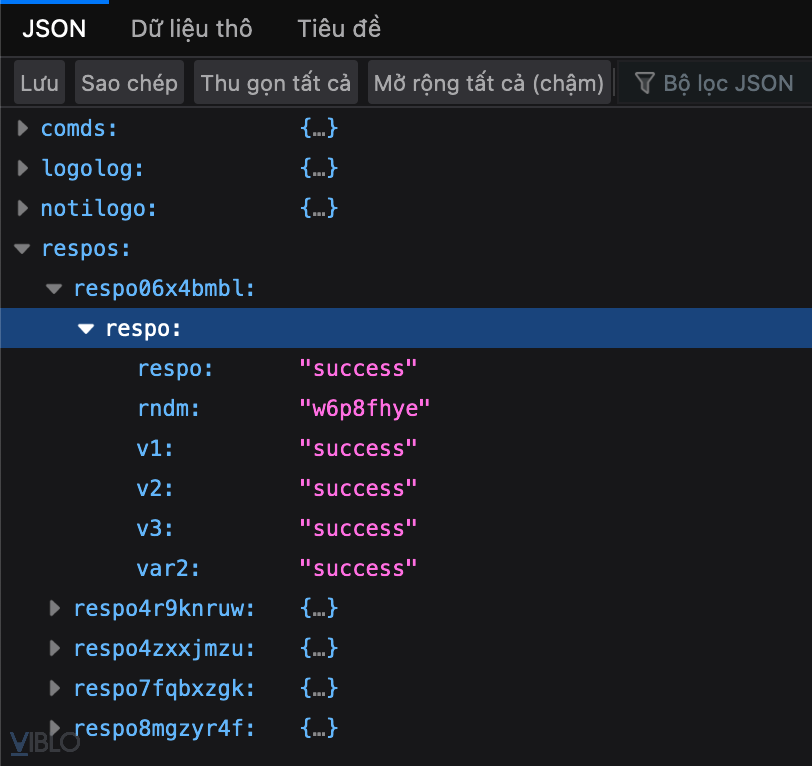Expand the logolog node arrow
The height and width of the screenshot is (766, 812).
pyautogui.click(x=23, y=169)
